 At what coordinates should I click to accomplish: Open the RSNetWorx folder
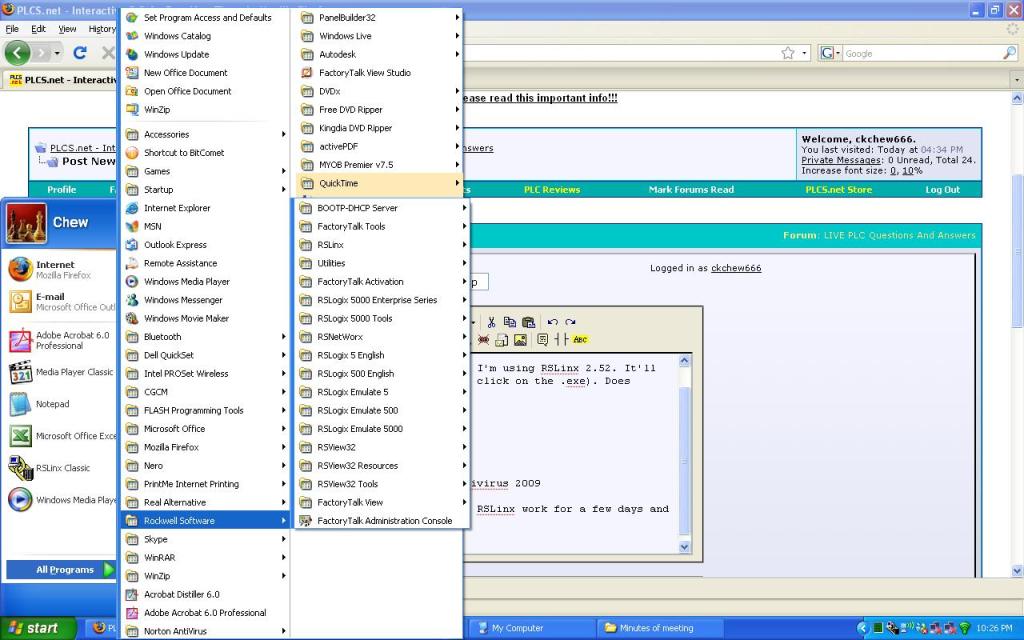pos(381,337)
